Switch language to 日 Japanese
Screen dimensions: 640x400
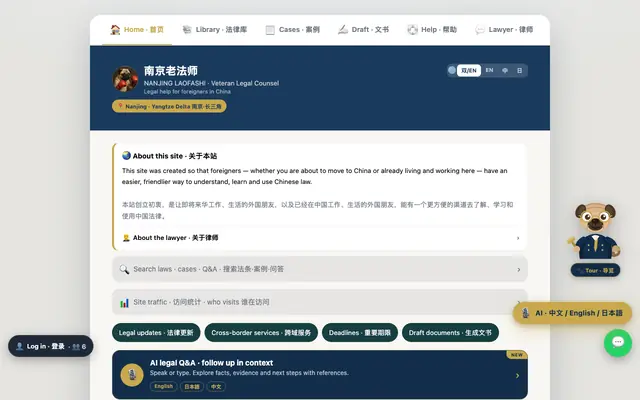pos(519,70)
